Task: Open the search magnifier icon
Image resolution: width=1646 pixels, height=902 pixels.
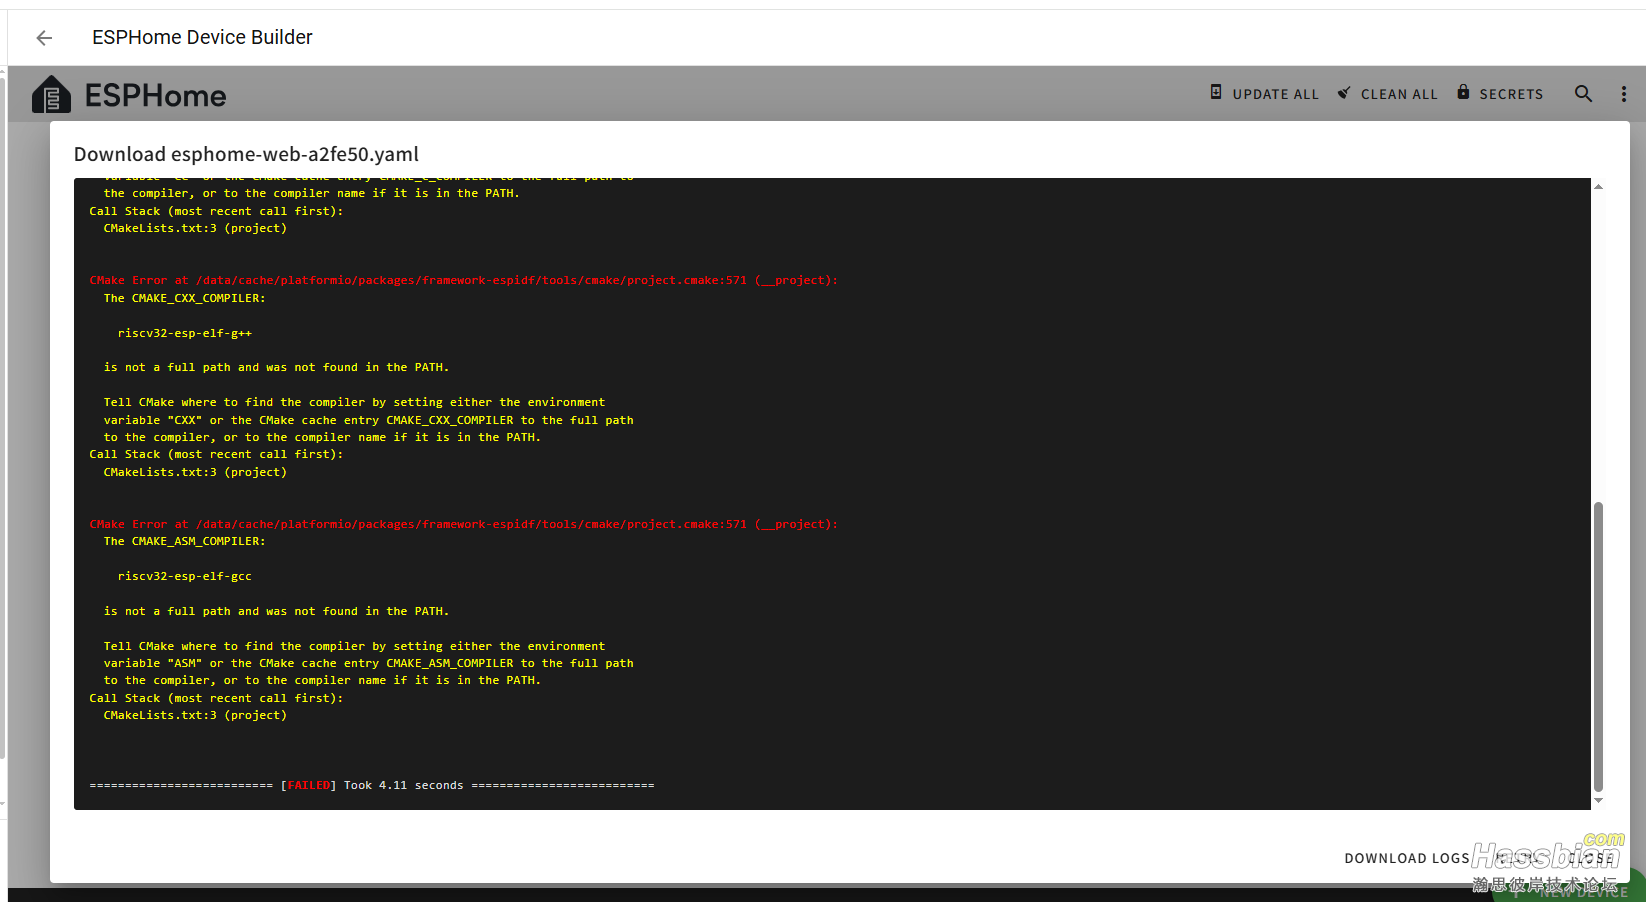Action: pos(1583,94)
